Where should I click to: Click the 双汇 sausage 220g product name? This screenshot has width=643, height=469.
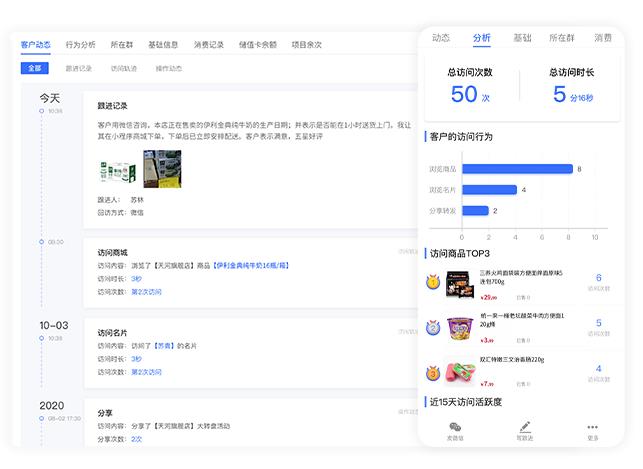(512, 360)
